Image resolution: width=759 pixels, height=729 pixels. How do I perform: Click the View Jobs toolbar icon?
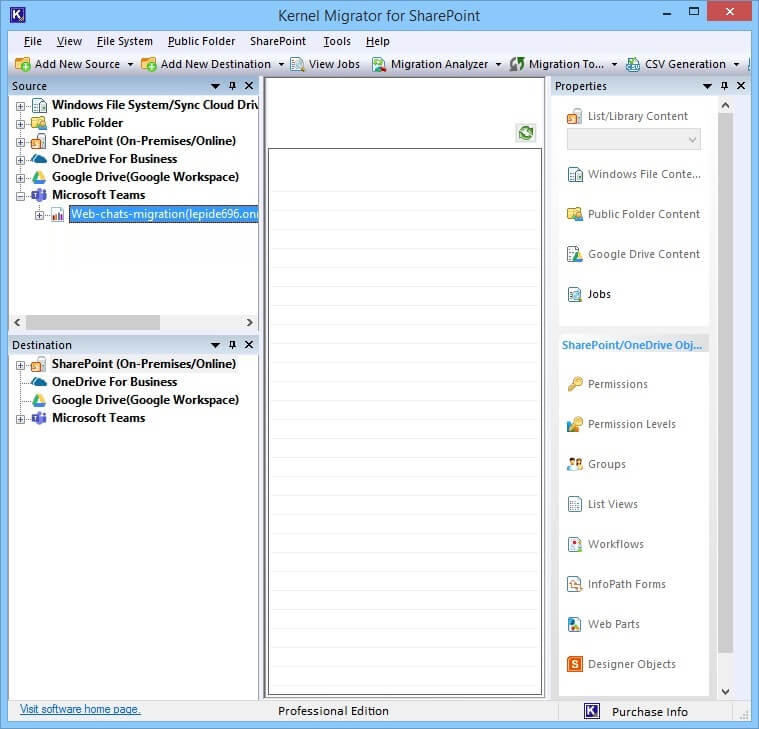297,64
